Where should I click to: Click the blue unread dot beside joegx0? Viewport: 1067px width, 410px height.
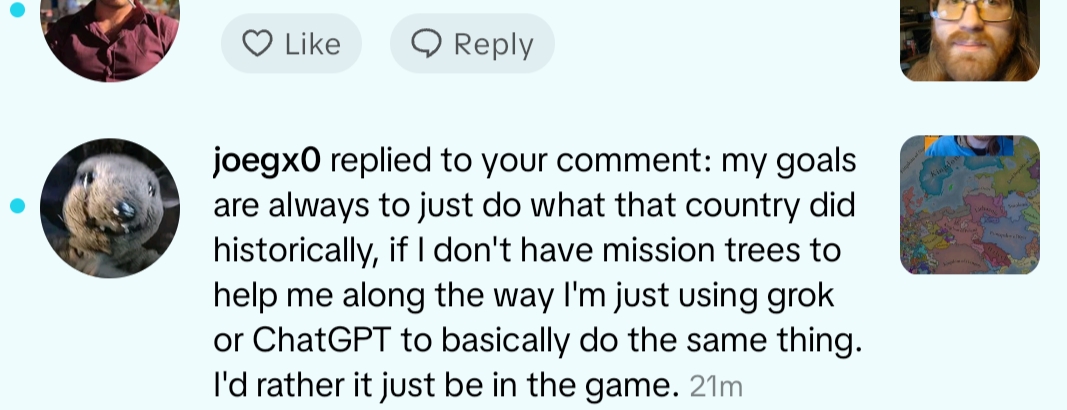click(x=16, y=207)
